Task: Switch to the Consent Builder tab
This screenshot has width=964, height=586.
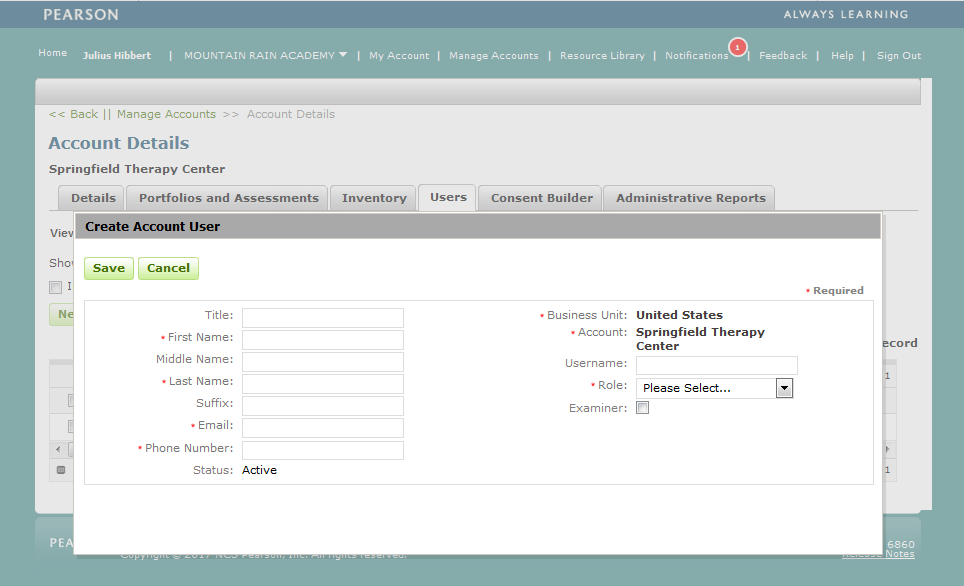Action: 539,197
